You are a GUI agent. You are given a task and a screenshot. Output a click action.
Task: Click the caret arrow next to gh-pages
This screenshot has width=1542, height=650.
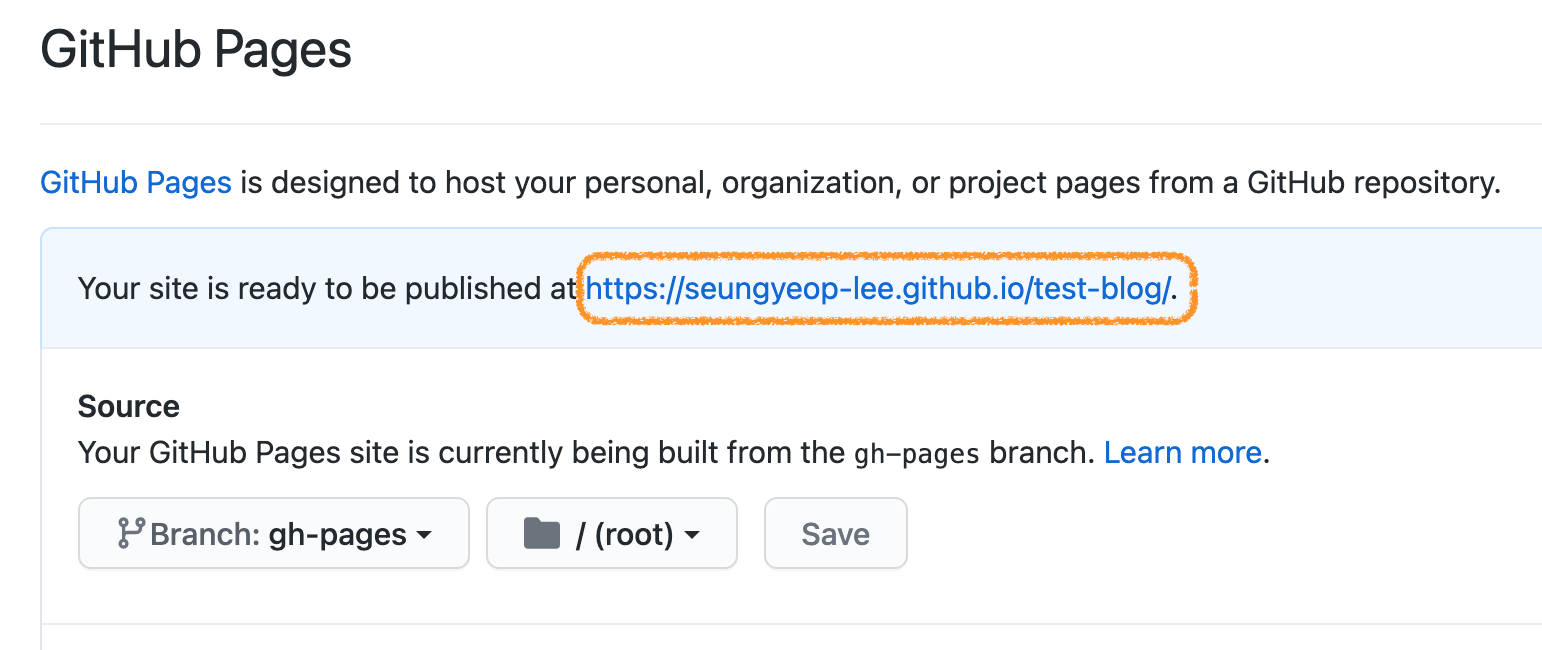click(x=424, y=535)
